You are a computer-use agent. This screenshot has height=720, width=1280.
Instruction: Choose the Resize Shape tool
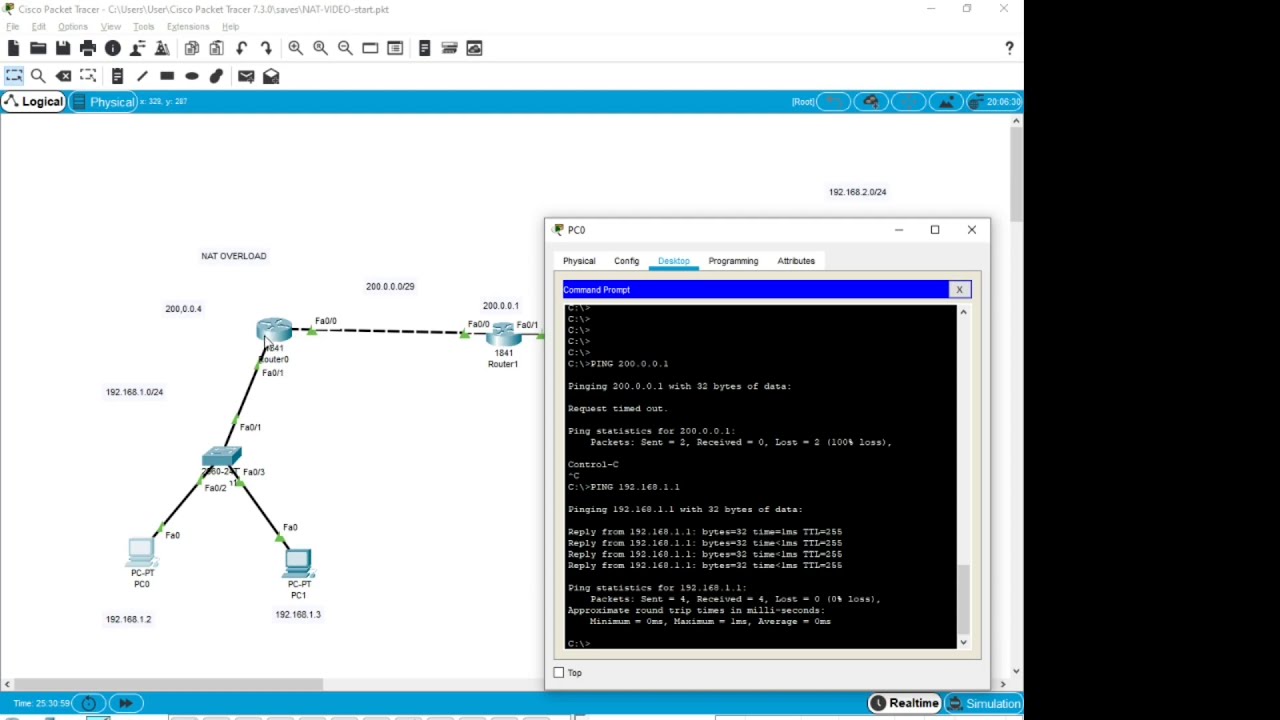tap(88, 76)
